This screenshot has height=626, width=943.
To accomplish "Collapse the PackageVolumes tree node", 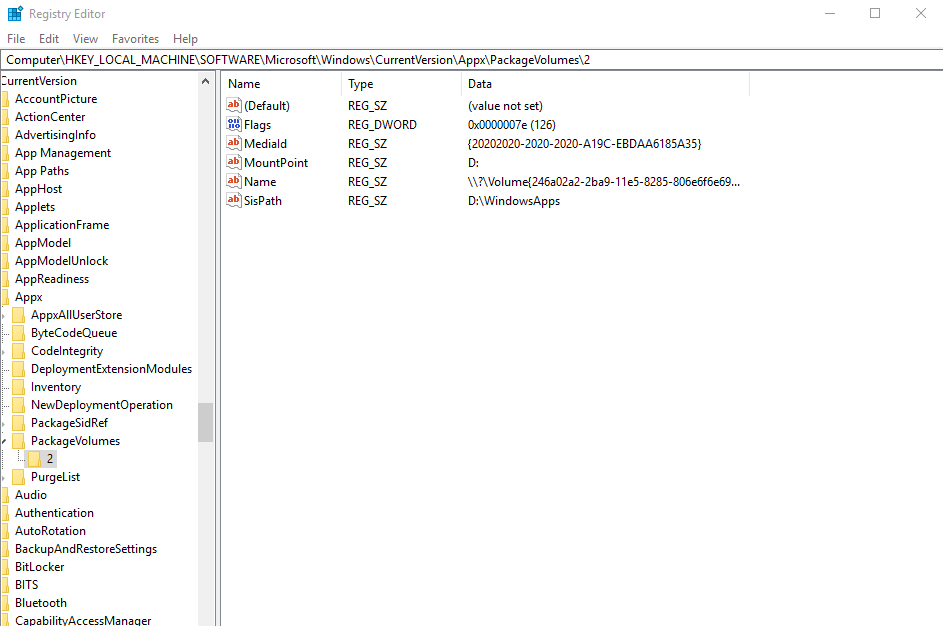I will point(4,441).
